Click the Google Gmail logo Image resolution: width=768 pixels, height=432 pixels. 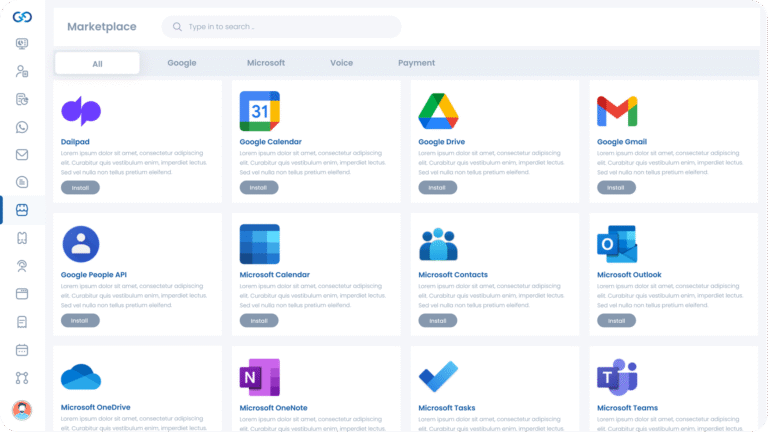pyautogui.click(x=617, y=111)
